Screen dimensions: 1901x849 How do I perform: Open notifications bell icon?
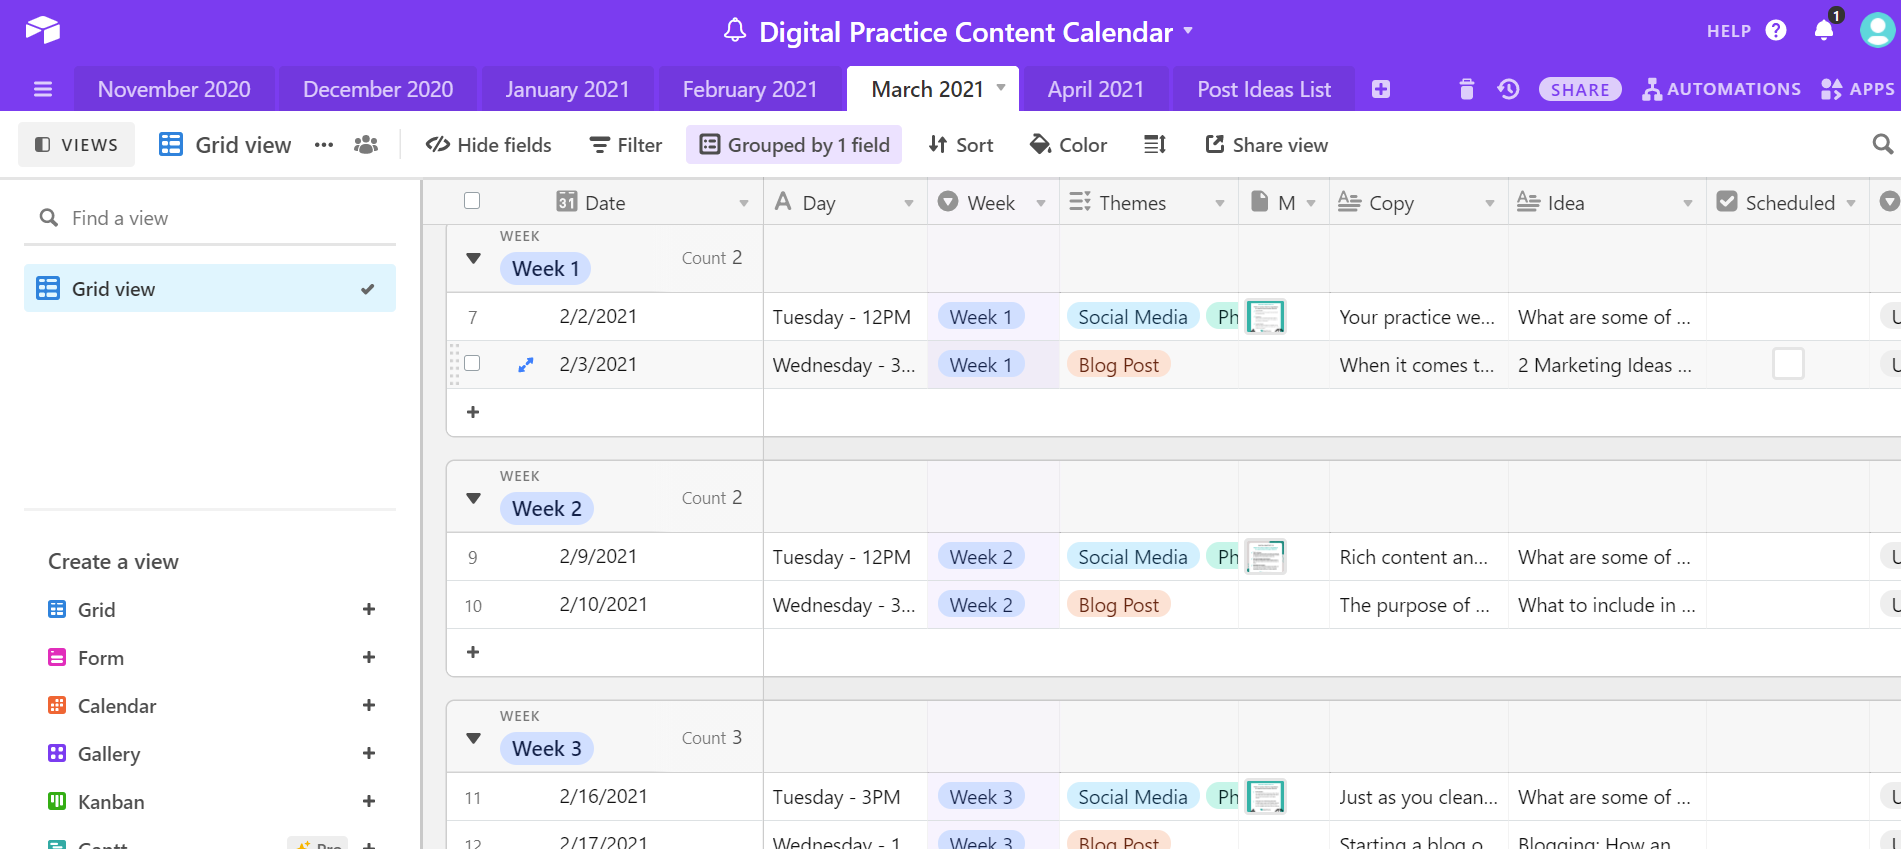(1824, 31)
